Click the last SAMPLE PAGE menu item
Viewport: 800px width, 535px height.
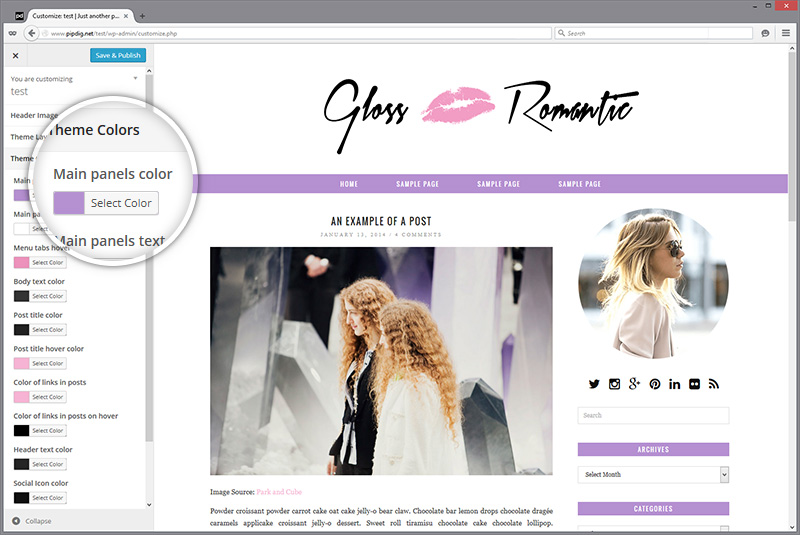coord(579,184)
